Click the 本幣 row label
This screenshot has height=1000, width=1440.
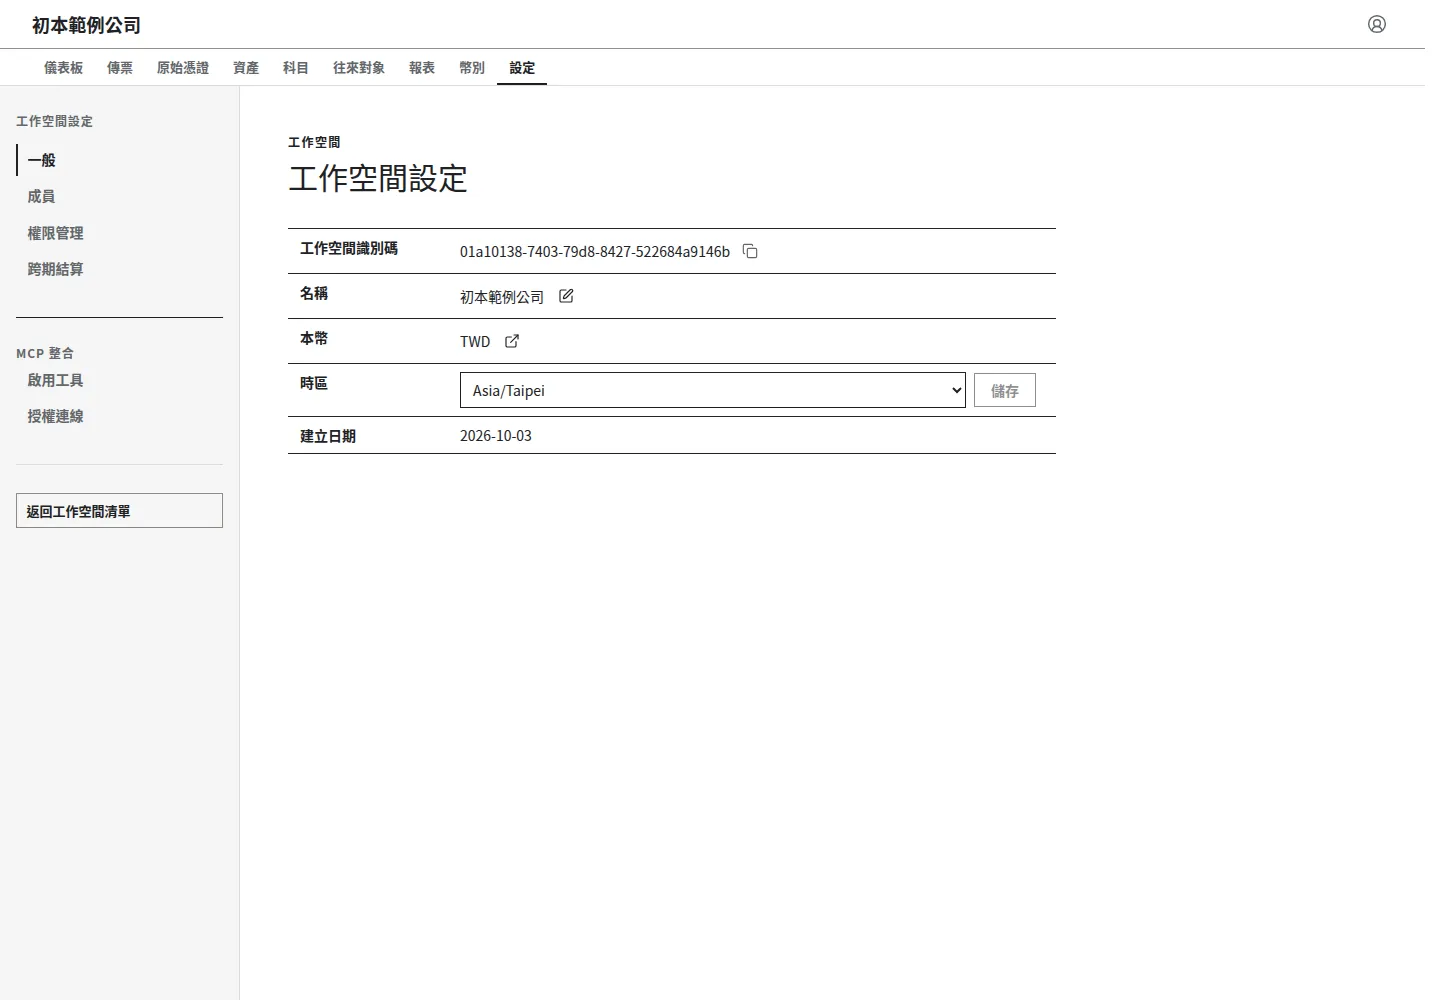coord(314,338)
